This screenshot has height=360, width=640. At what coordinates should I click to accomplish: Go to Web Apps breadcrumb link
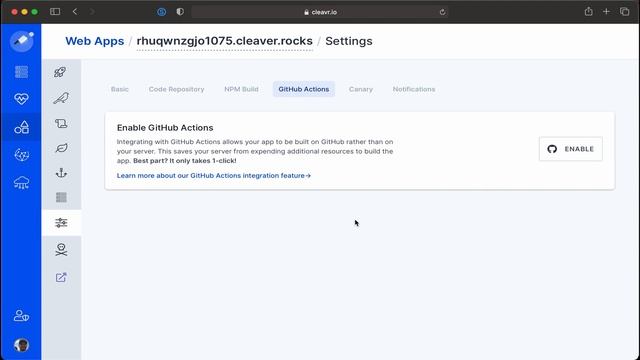(95, 41)
